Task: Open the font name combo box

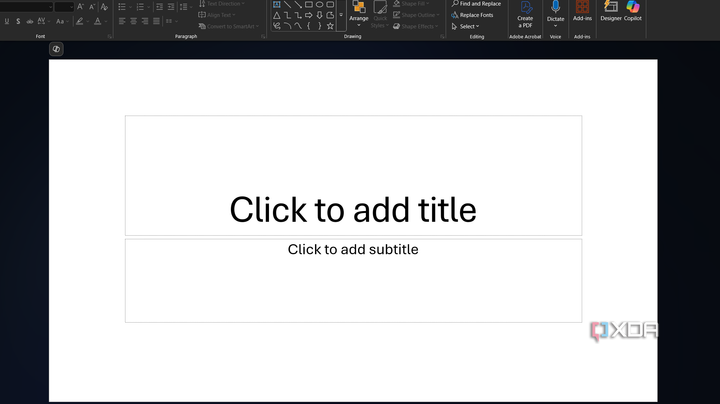Action: [x=27, y=6]
